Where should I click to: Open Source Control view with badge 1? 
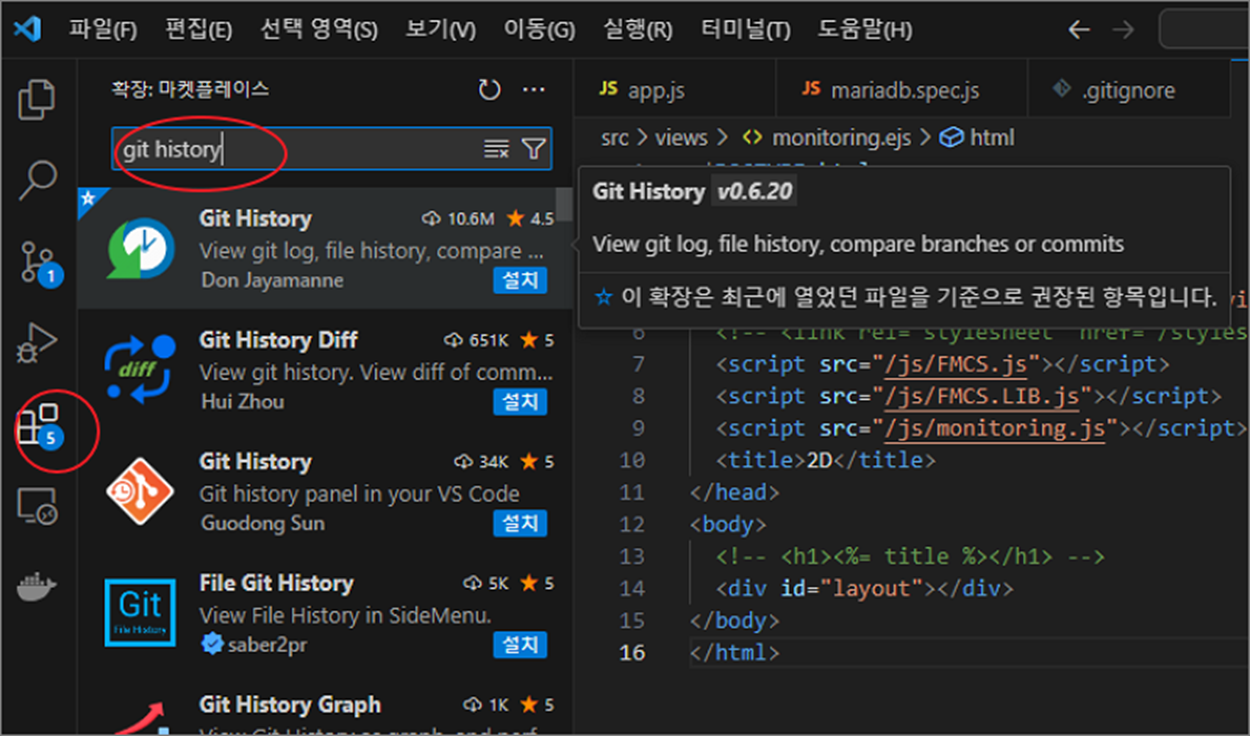pyautogui.click(x=39, y=262)
